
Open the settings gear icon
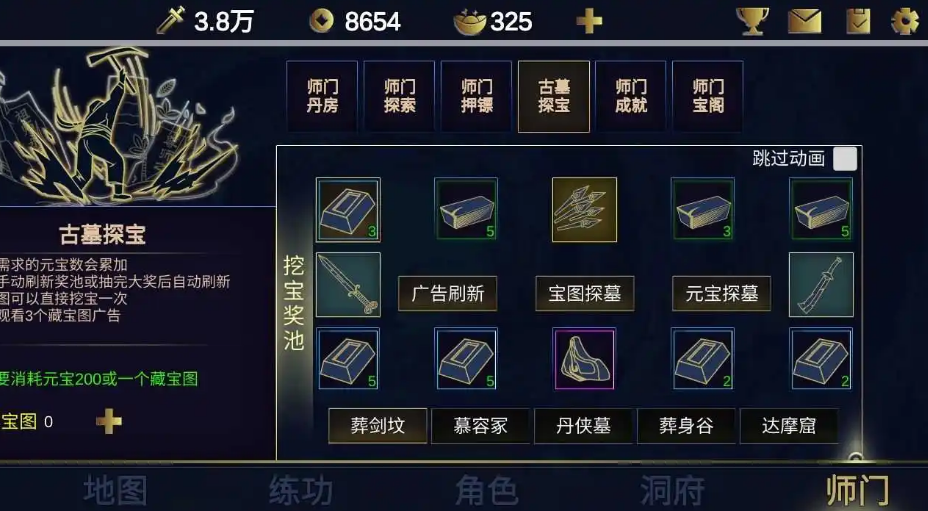(905, 21)
